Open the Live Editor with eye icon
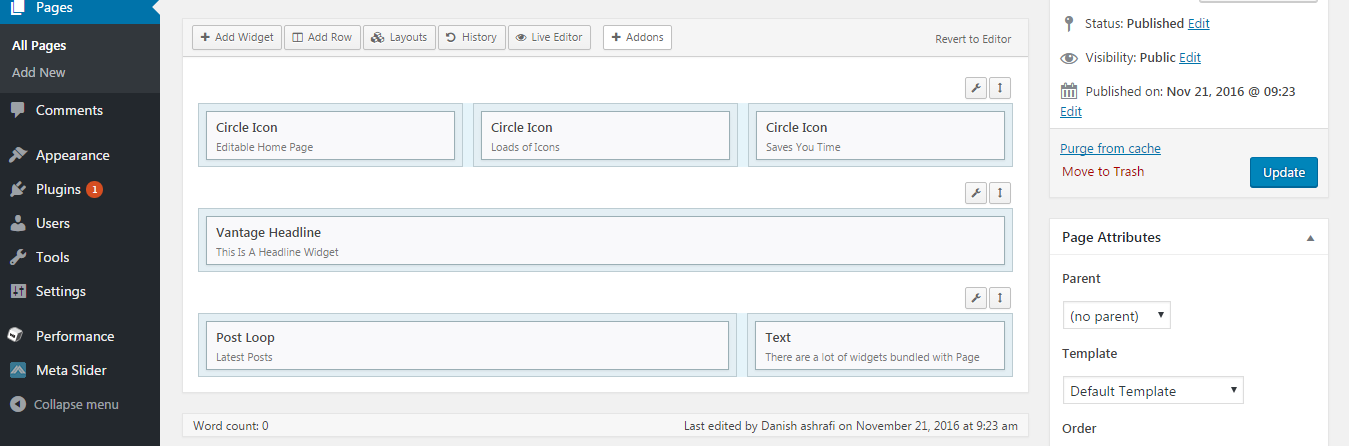 [550, 37]
